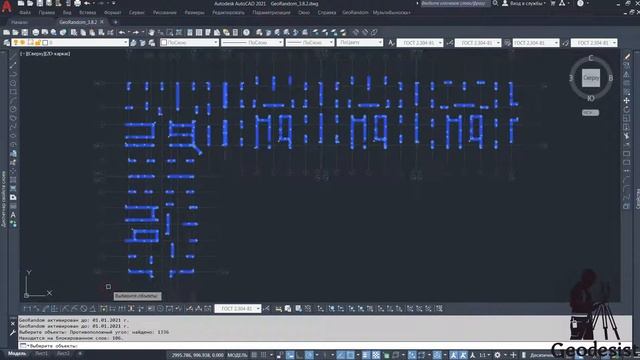
Task: Click Redo in the standard toolbar
Action: click(x=136, y=32)
